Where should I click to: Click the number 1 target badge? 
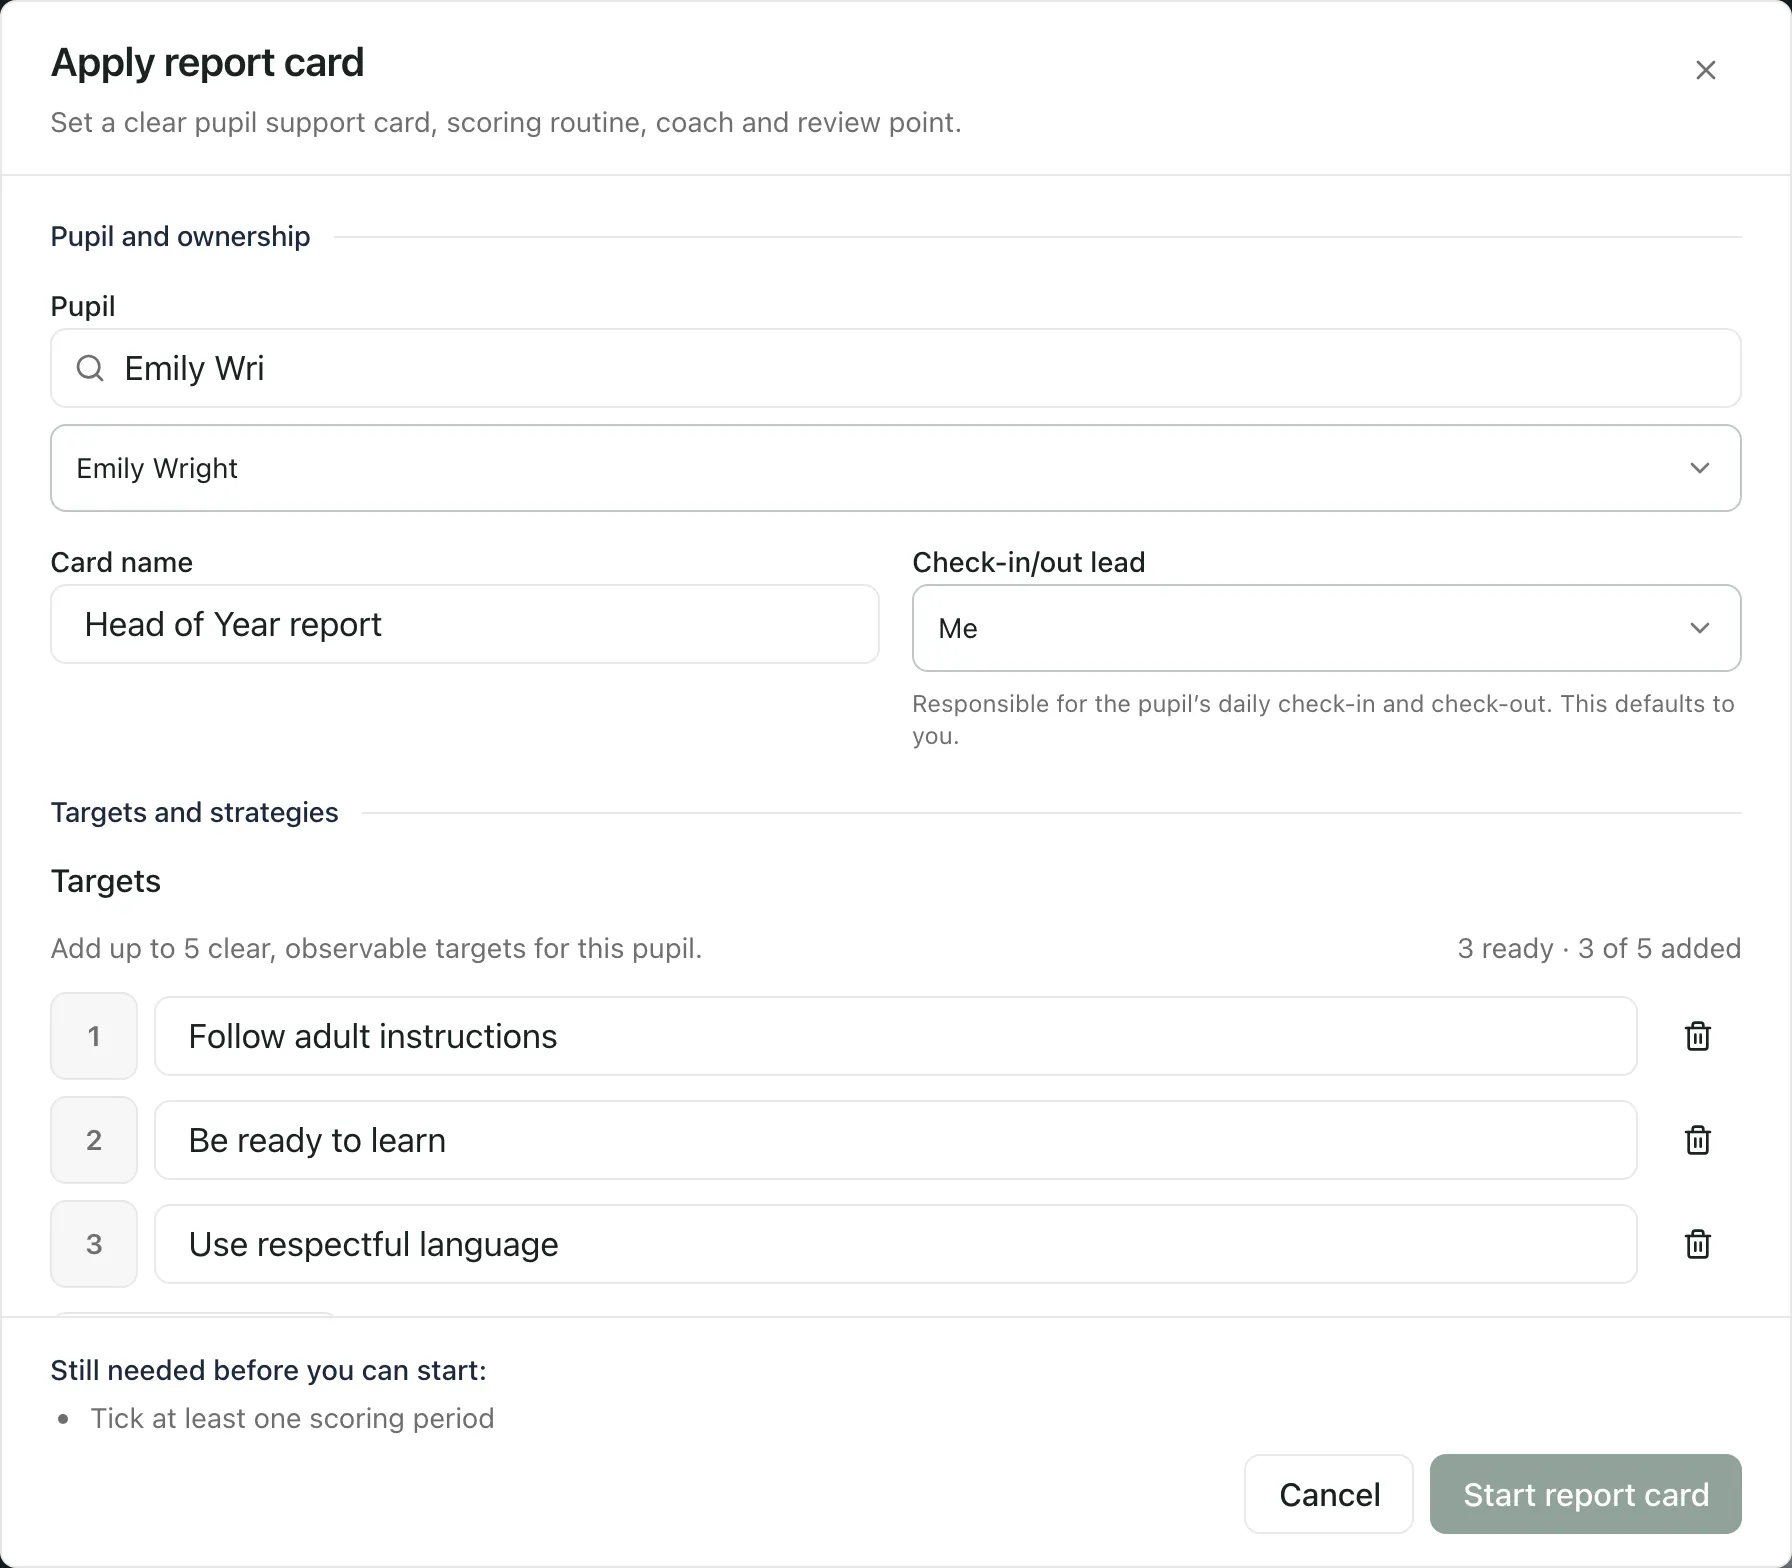[x=94, y=1036]
